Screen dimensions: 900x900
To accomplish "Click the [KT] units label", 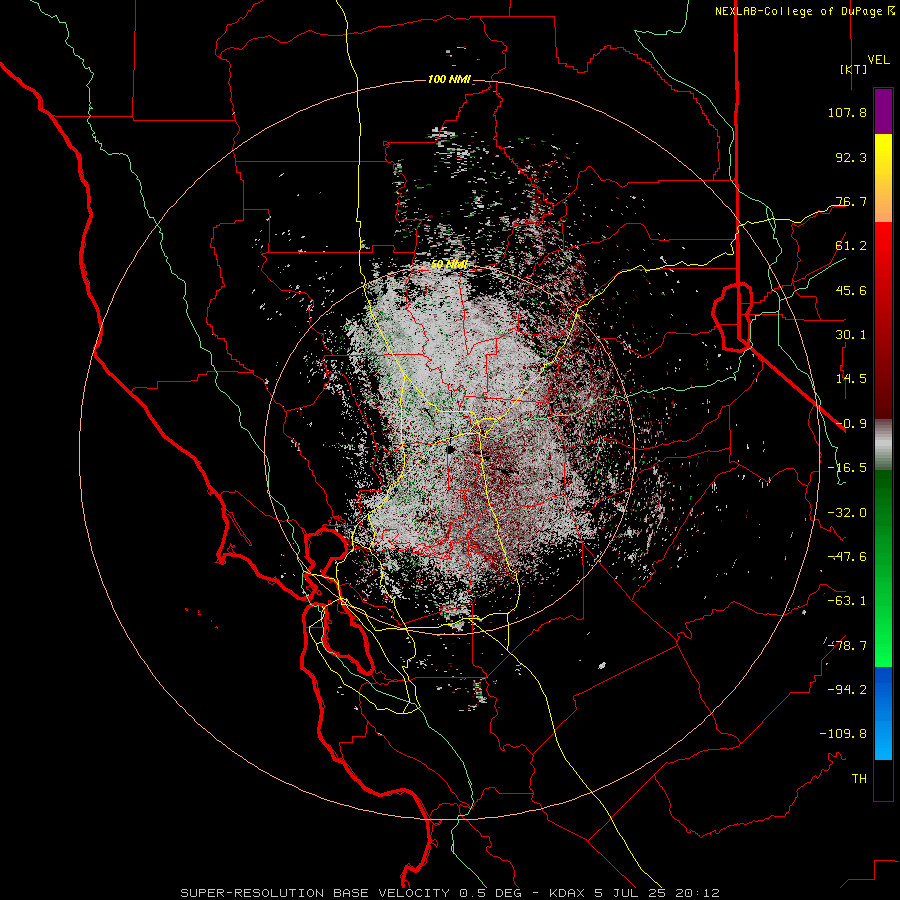I will click(853, 69).
